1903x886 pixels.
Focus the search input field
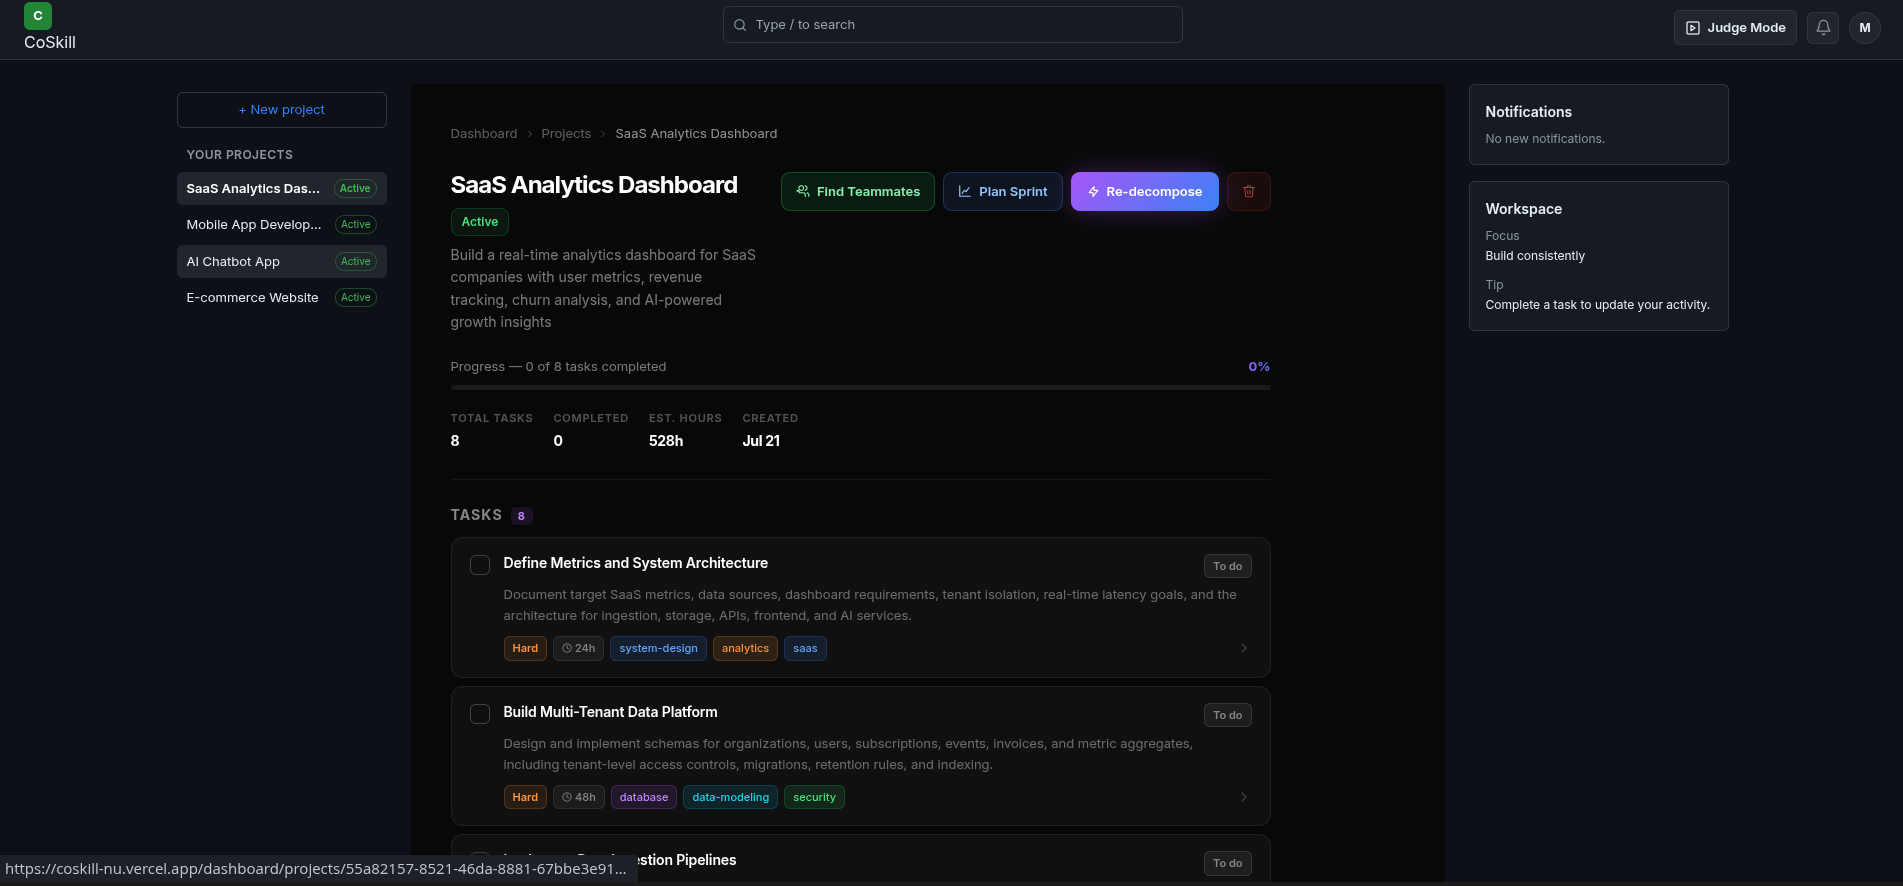(x=953, y=25)
